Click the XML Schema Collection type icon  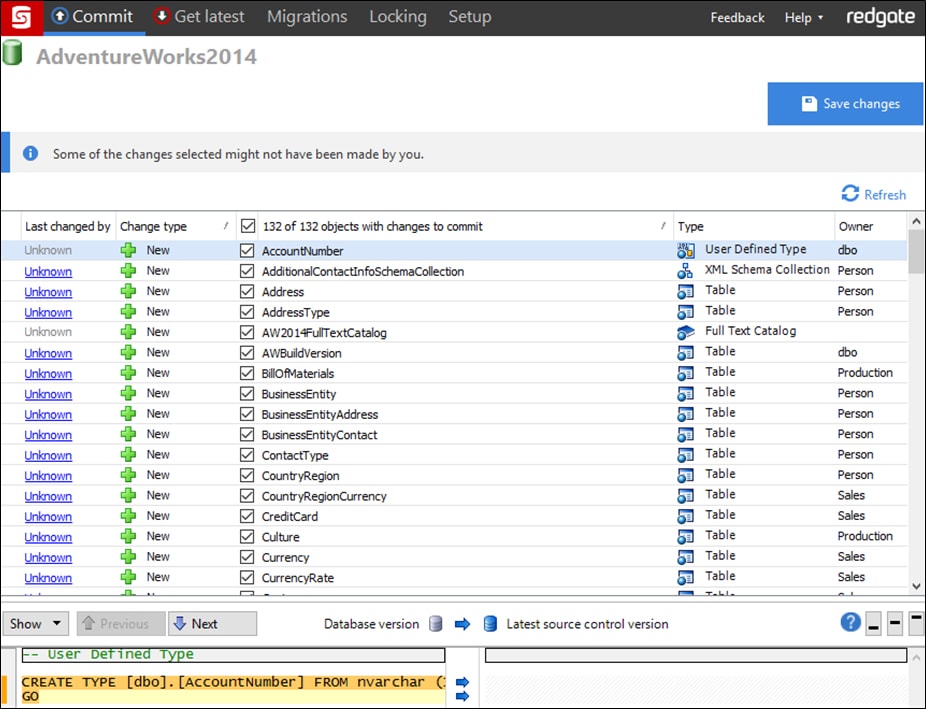685,271
